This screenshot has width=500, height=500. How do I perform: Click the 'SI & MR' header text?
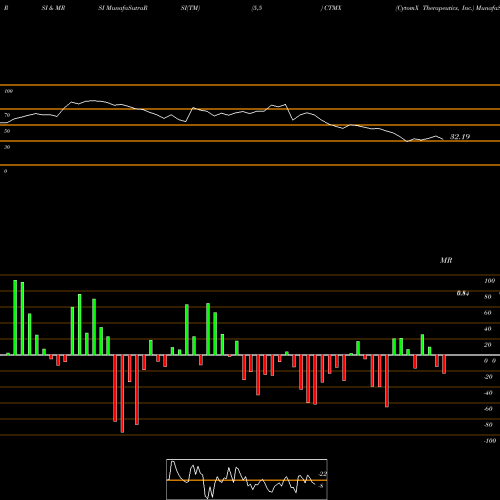pyautogui.click(x=53, y=8)
